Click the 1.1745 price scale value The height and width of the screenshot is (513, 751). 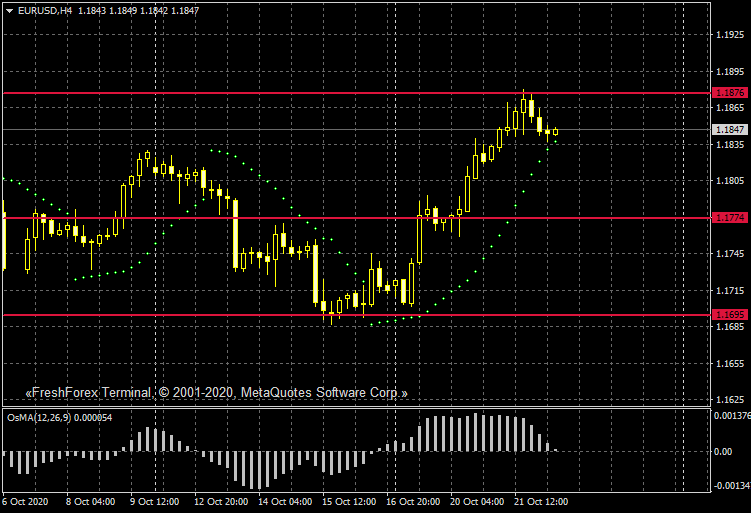730,254
